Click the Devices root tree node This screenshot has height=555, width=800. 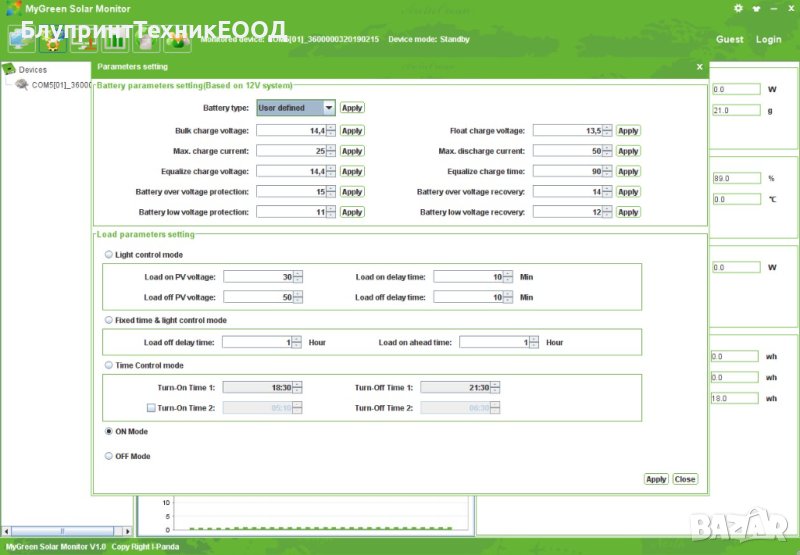click(32, 70)
